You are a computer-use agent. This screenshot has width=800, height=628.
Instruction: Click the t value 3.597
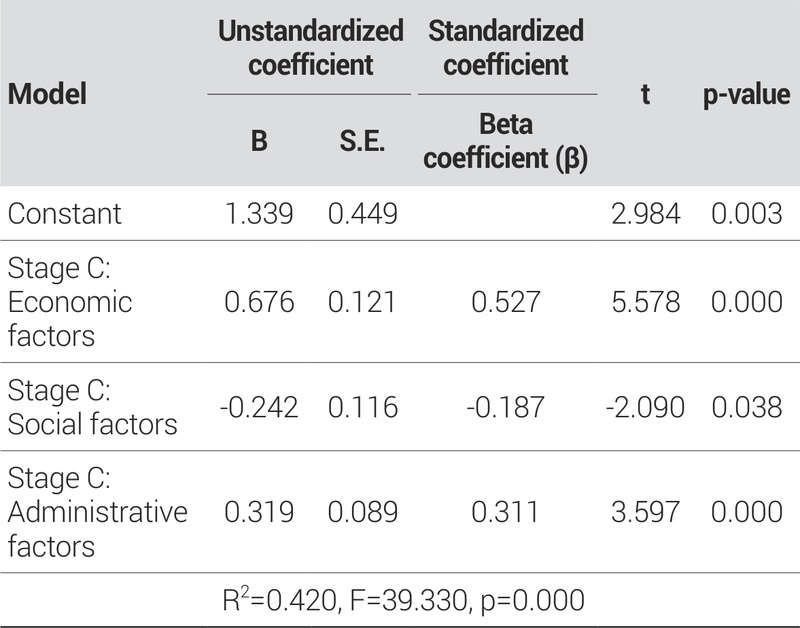click(646, 513)
